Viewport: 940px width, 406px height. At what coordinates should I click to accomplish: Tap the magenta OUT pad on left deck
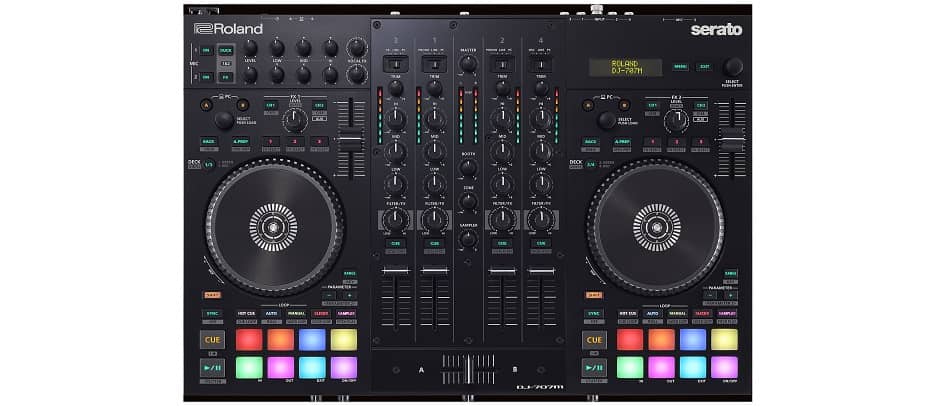tap(281, 368)
